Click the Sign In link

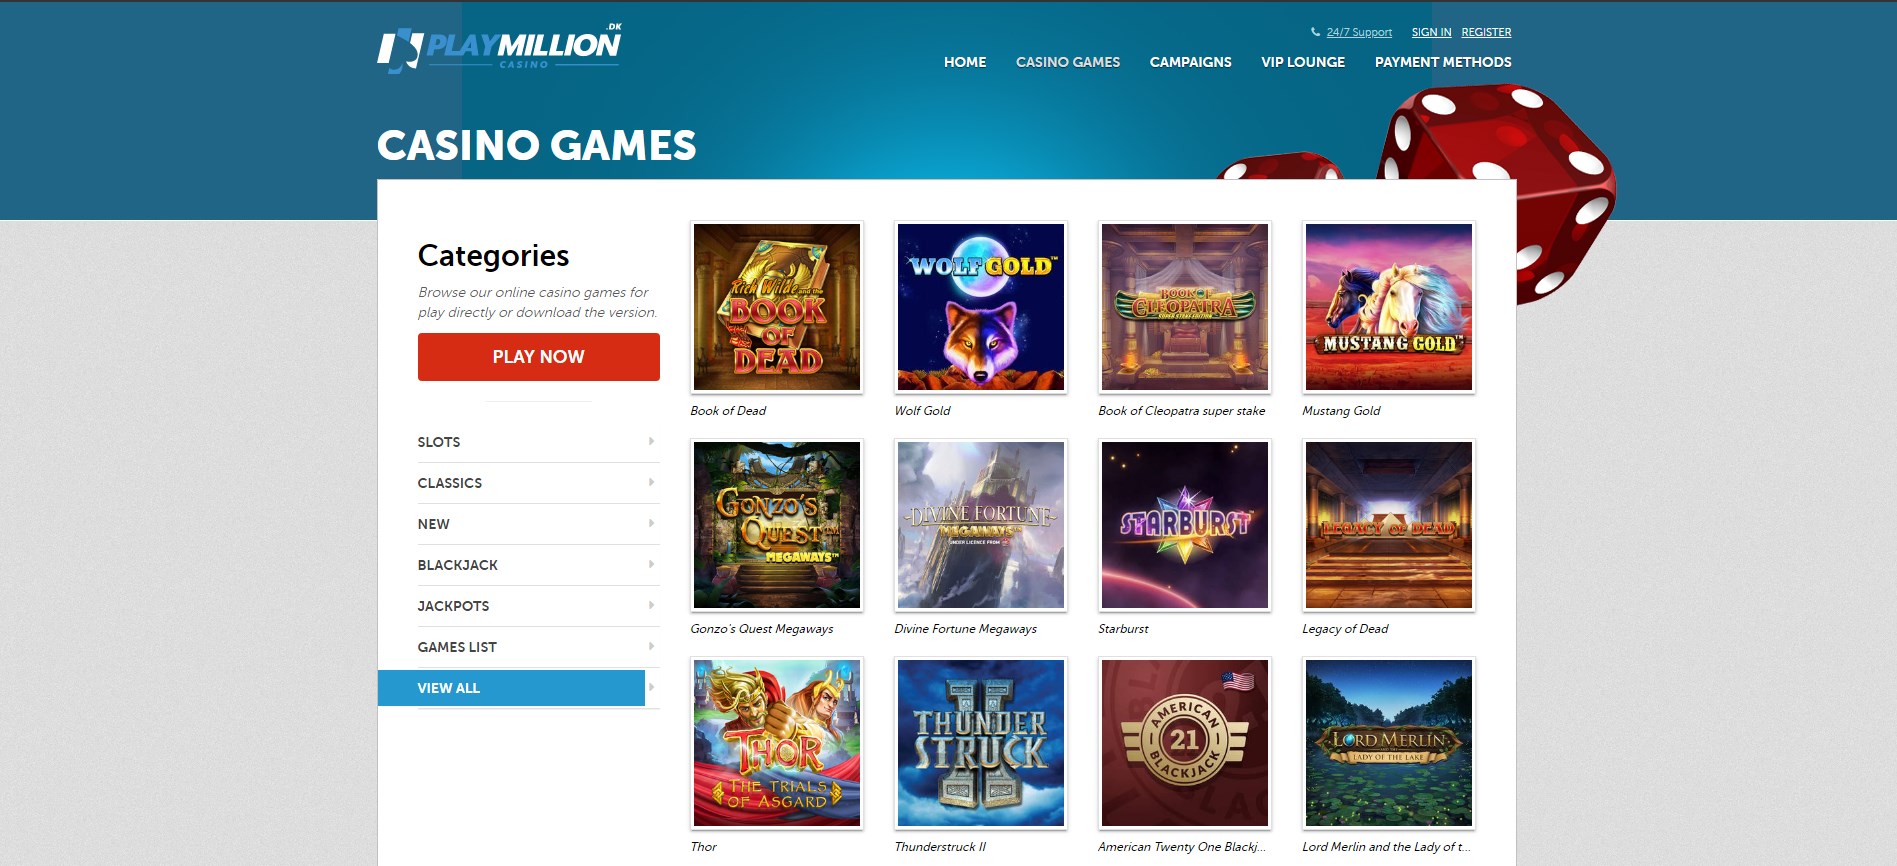point(1431,32)
